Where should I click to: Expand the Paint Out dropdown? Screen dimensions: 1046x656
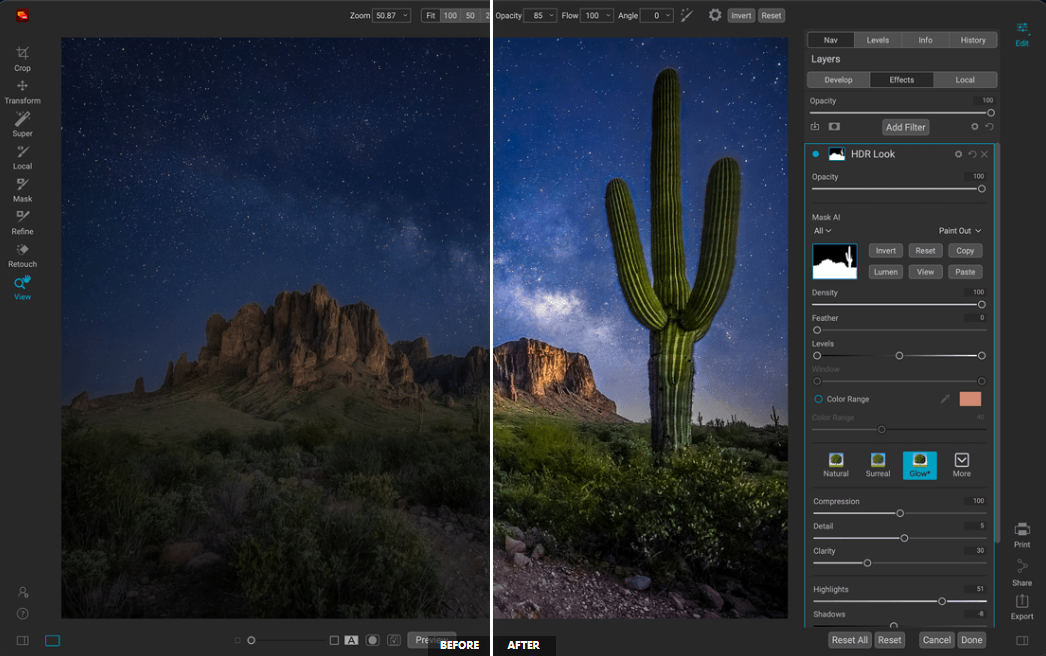pyautogui.click(x=959, y=231)
